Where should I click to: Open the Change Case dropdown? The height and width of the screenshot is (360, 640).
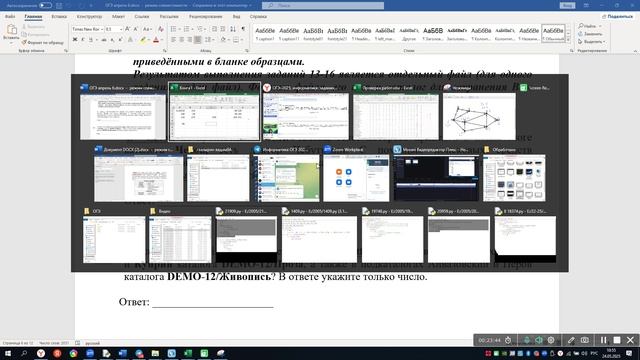(147, 29)
